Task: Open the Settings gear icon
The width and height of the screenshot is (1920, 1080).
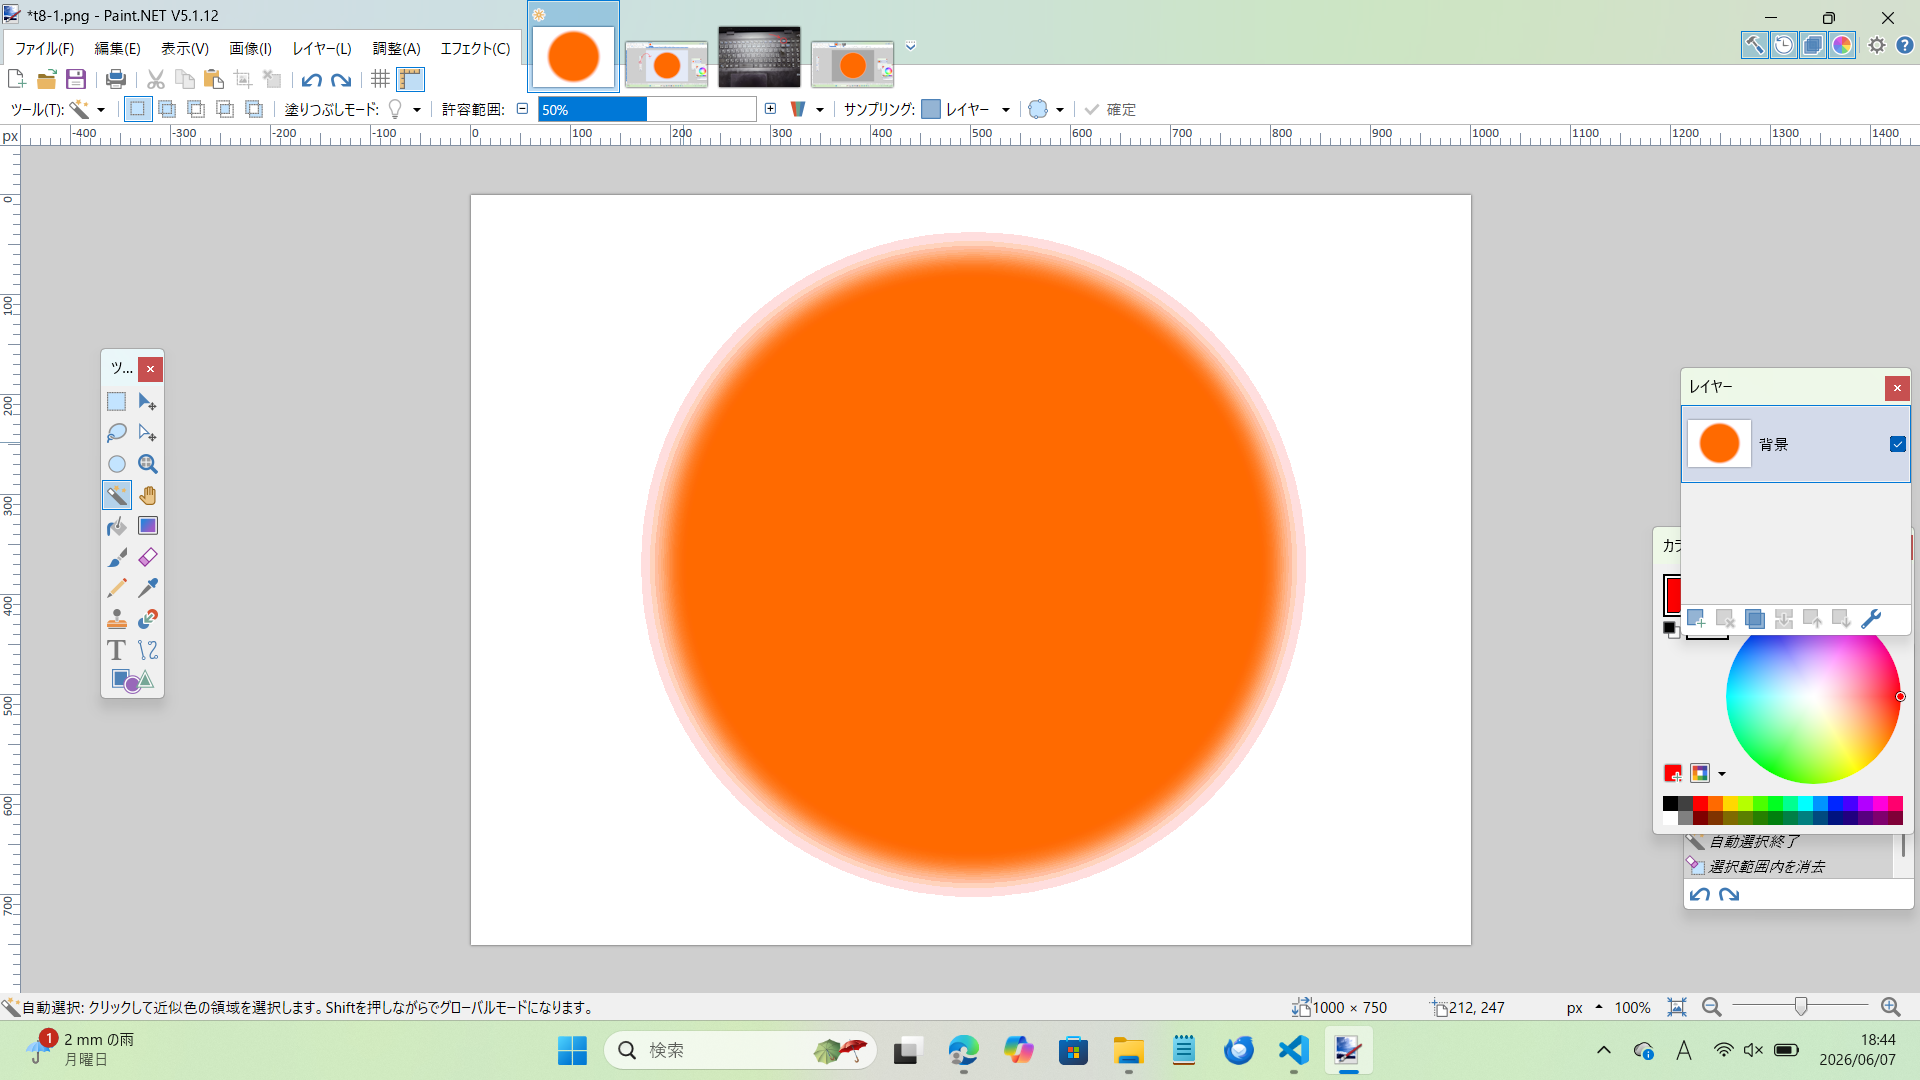Action: 1877,45
